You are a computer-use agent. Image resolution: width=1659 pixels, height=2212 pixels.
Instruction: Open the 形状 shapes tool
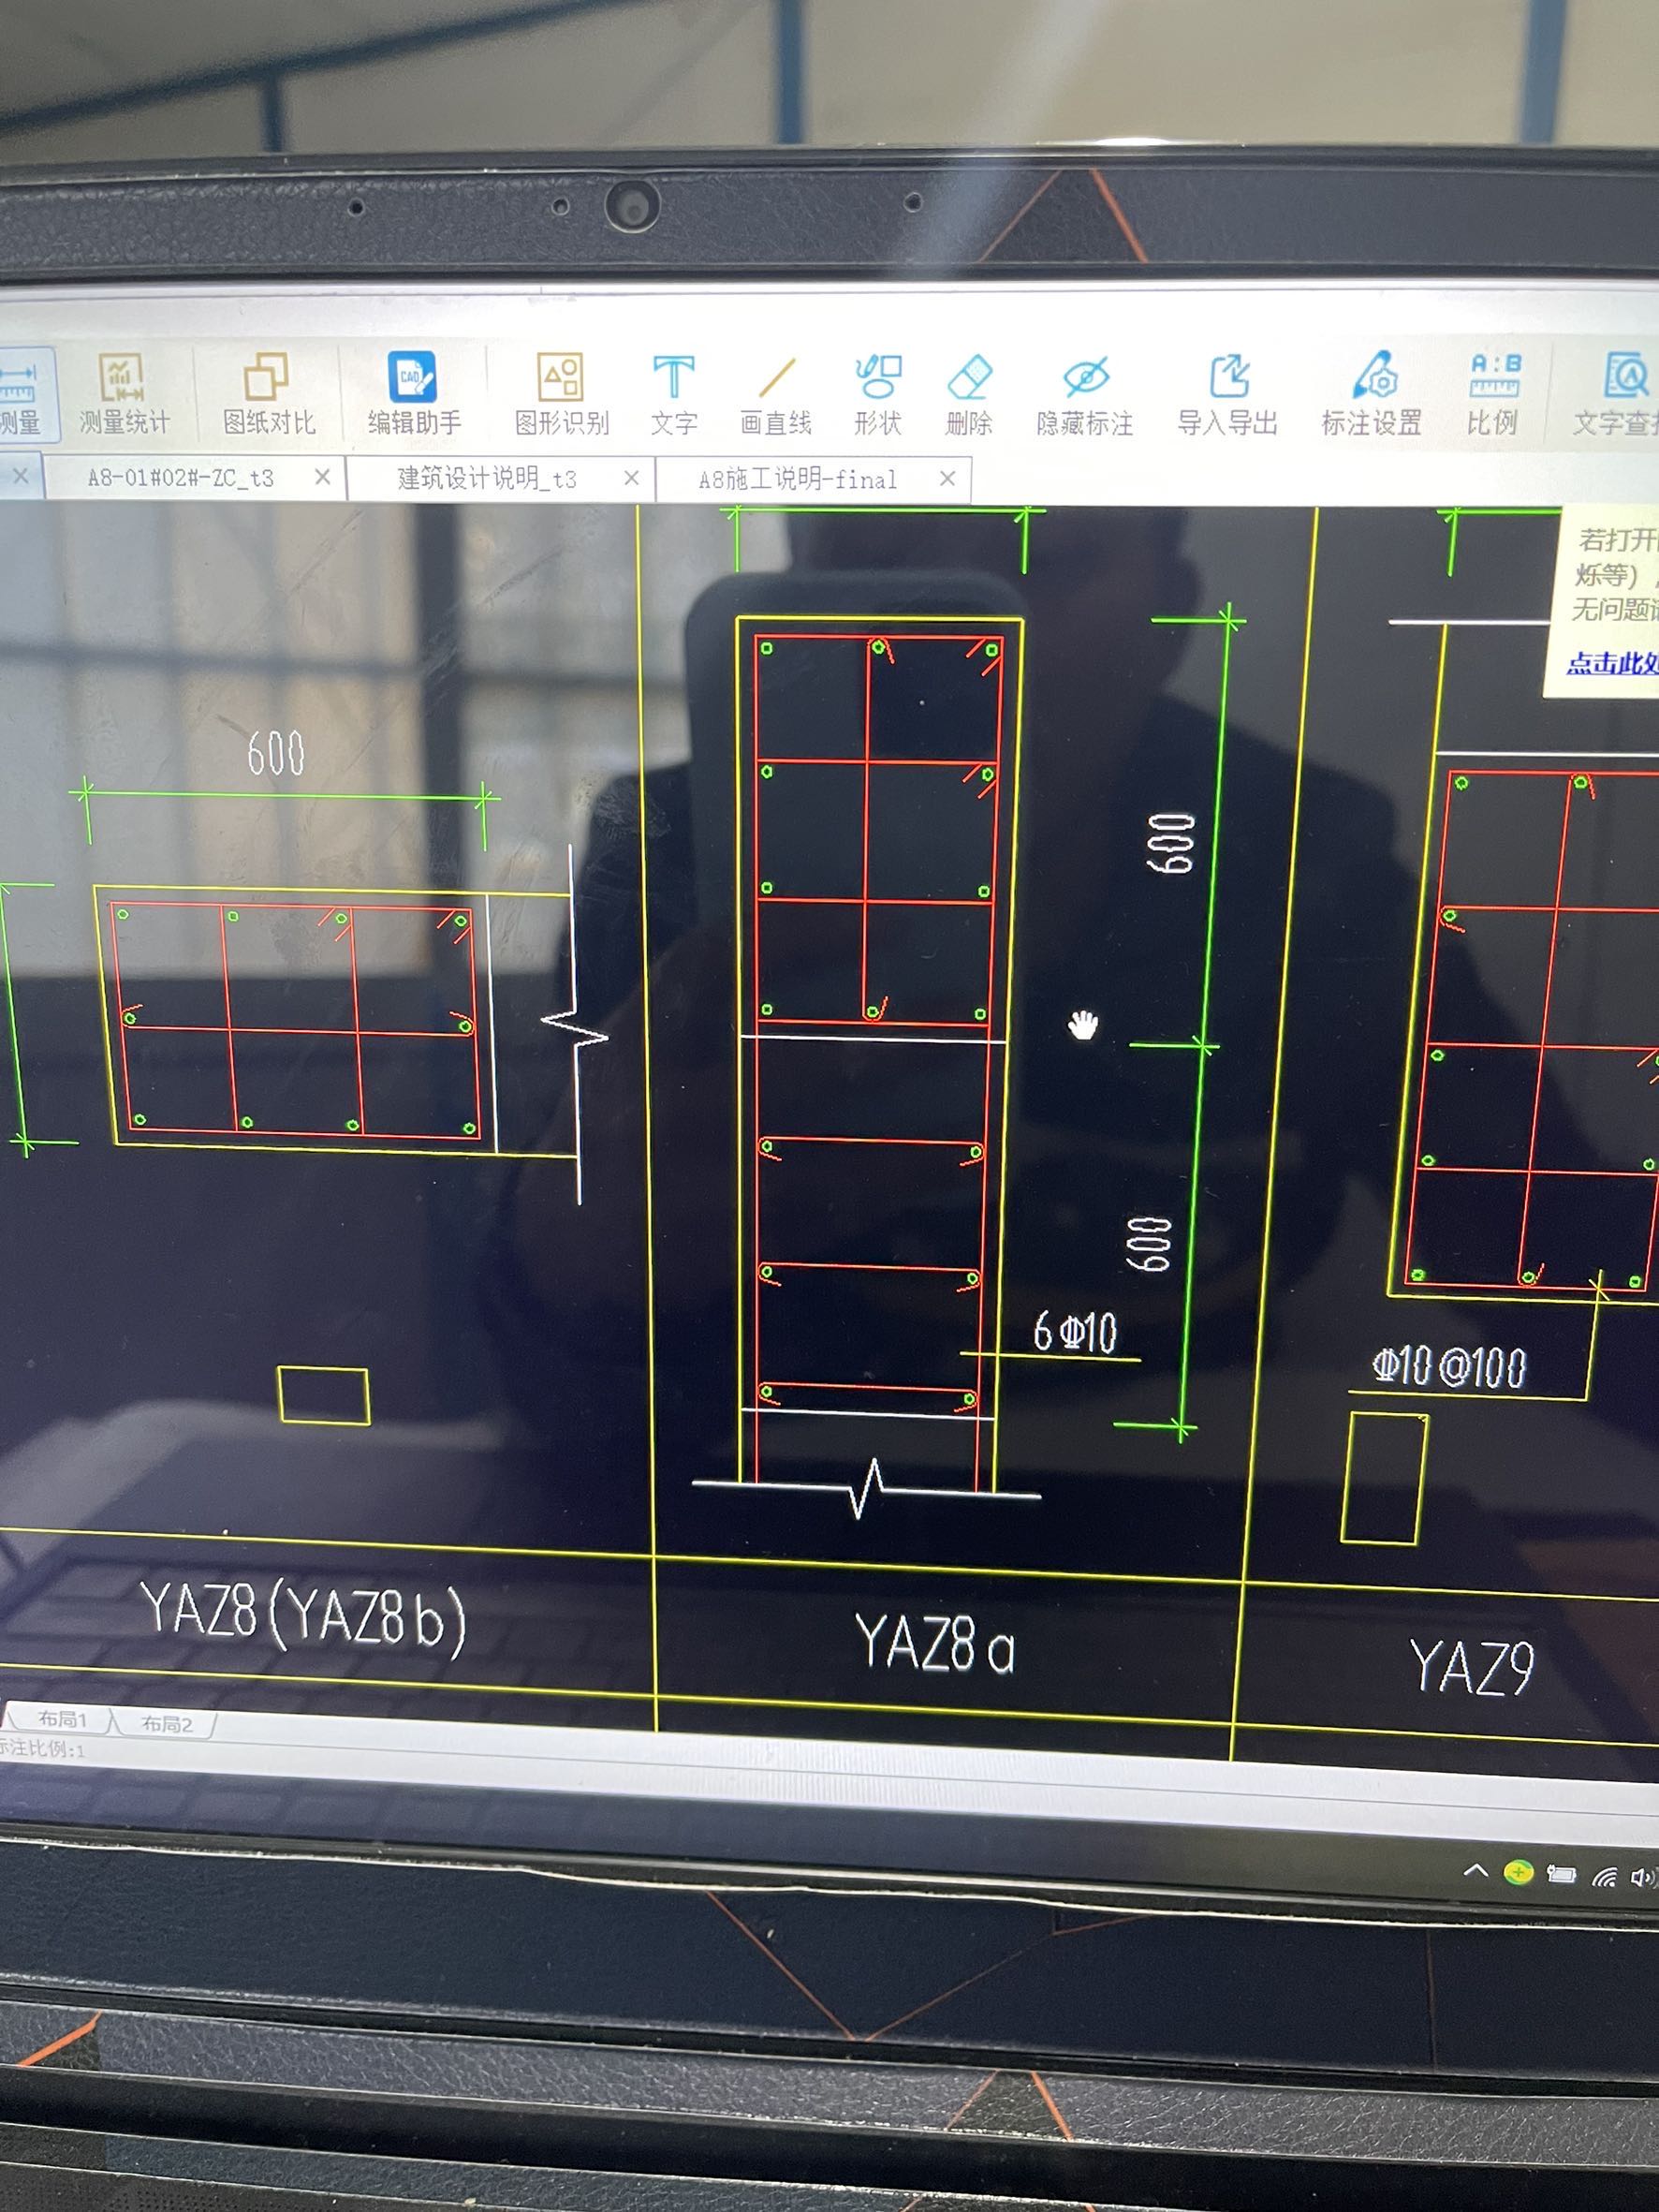pyautogui.click(x=877, y=395)
